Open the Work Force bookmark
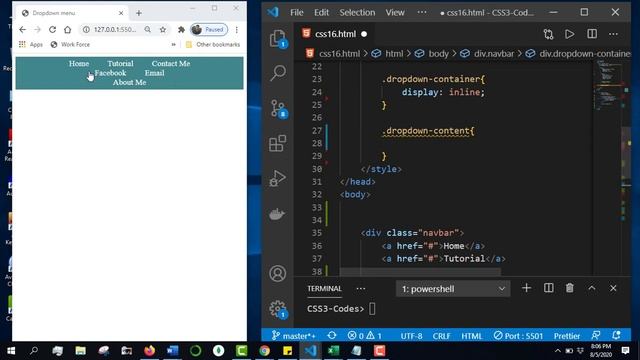The width and height of the screenshot is (640, 360). tap(70, 44)
